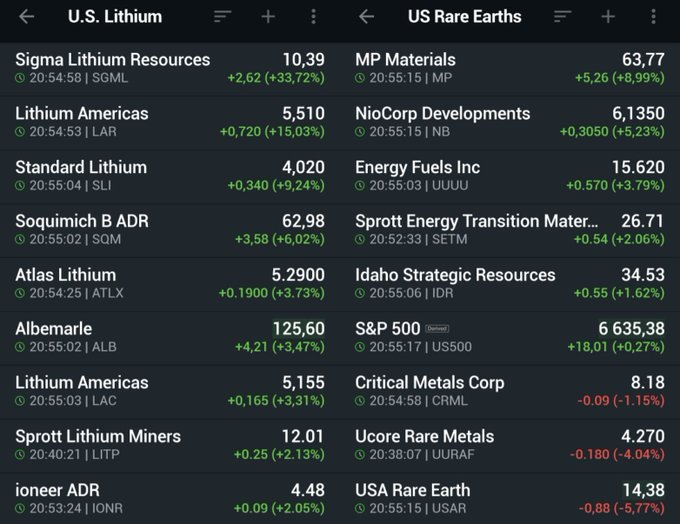The width and height of the screenshot is (680, 524).
Task: Tap the +0,3050 (+5,23%) change value
Action: (612, 131)
